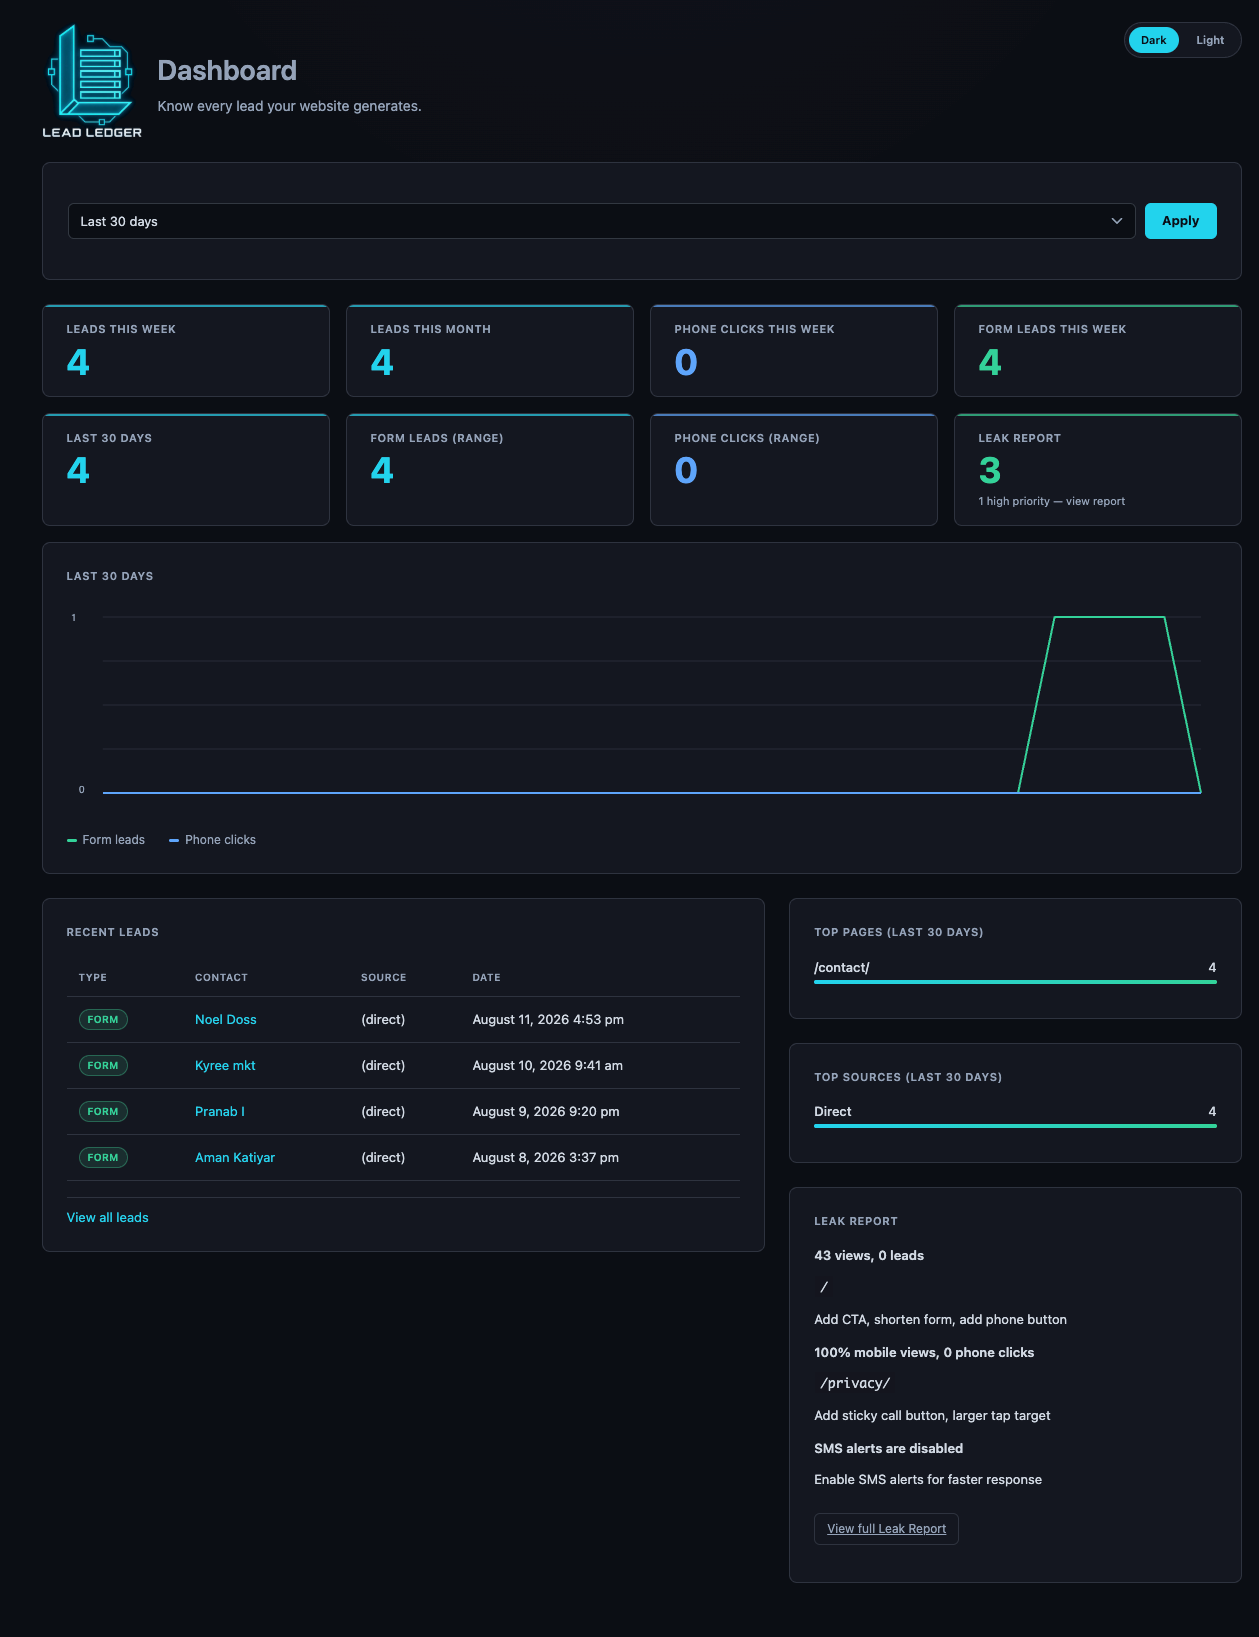Screen dimensions: 1259x1637
Task: Click the Dashboard heading
Action: coord(227,70)
